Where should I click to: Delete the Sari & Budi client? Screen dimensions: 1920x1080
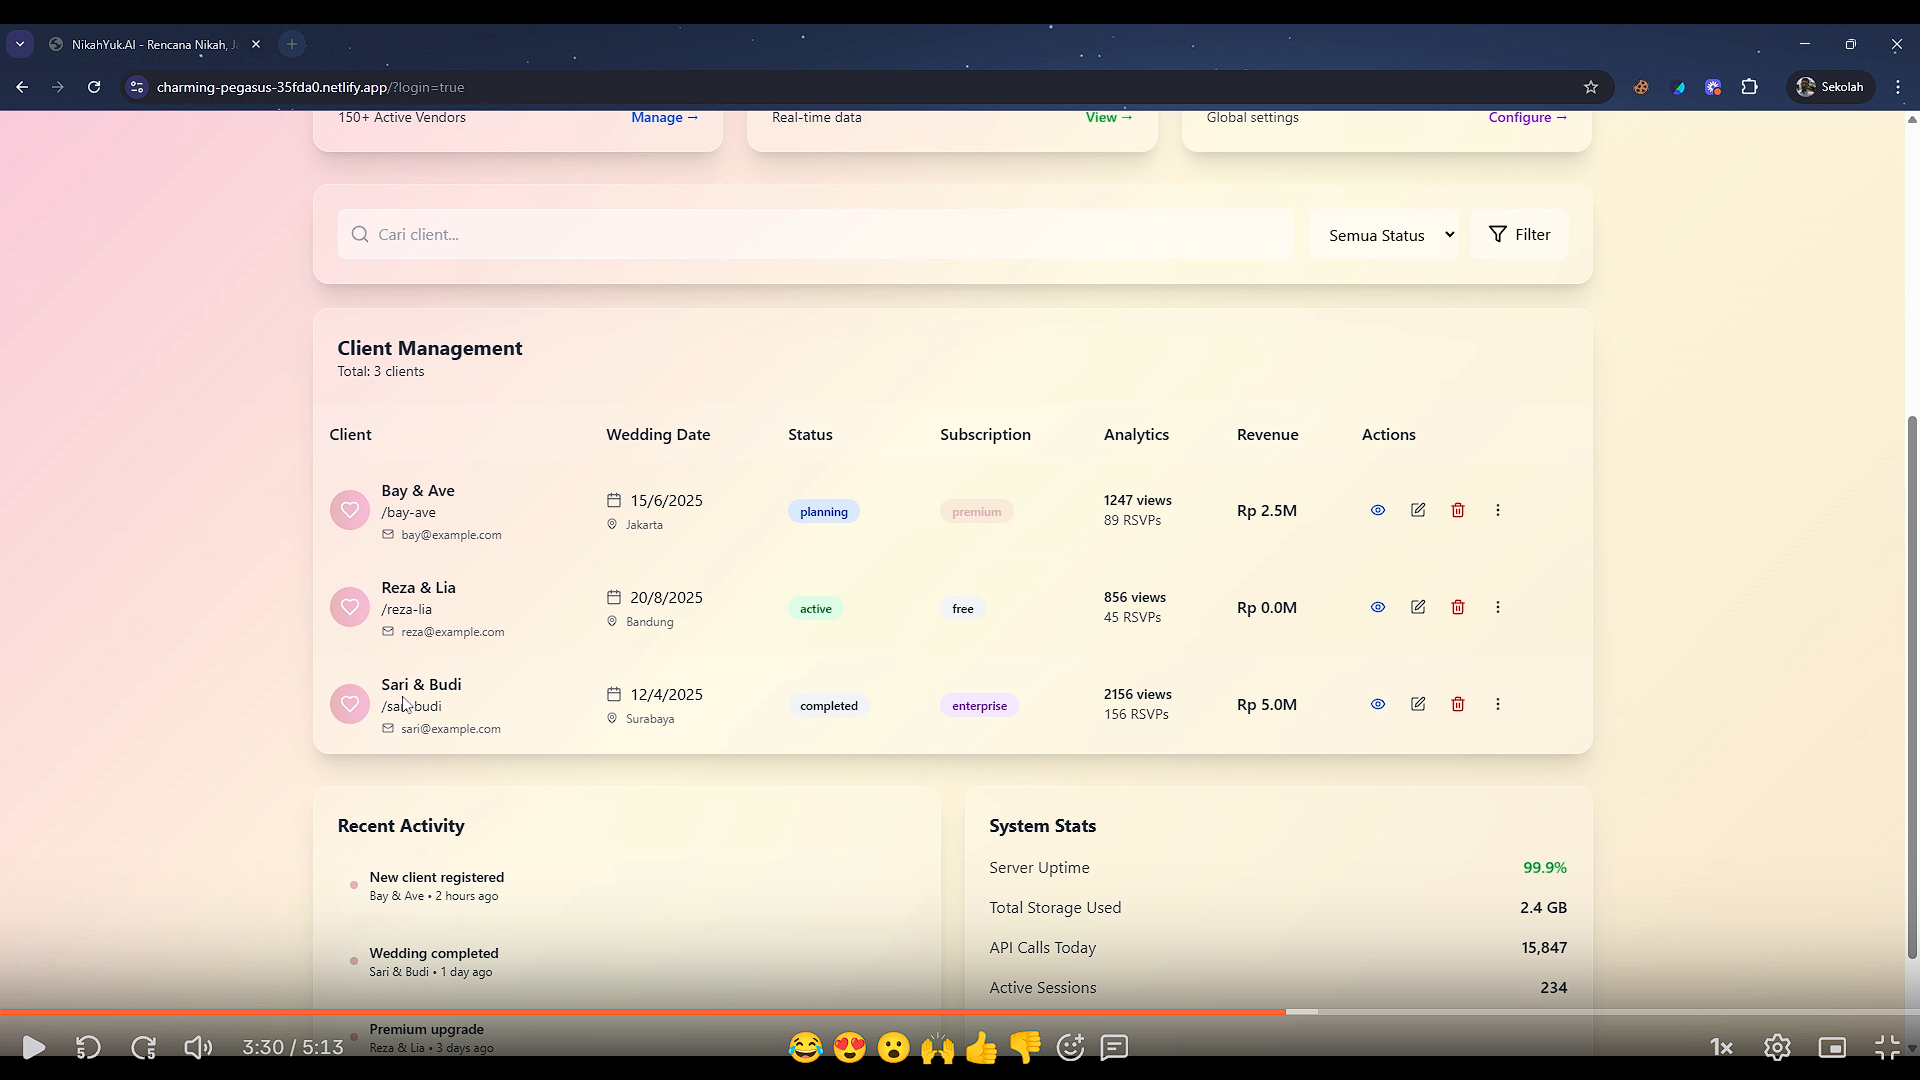pos(1458,704)
